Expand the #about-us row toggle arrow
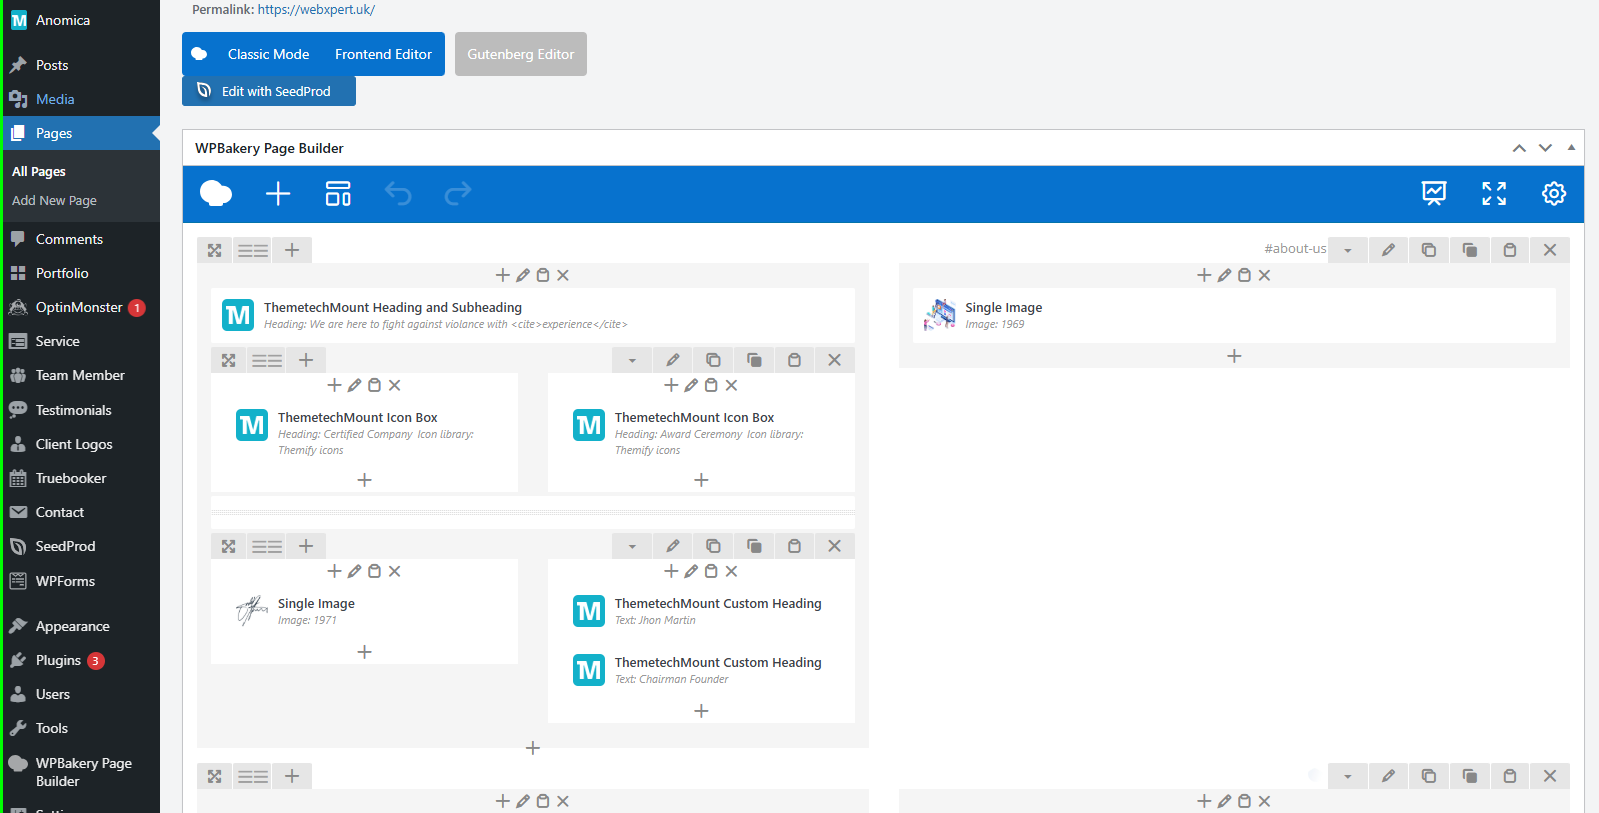The width and height of the screenshot is (1599, 813). [x=1348, y=250]
